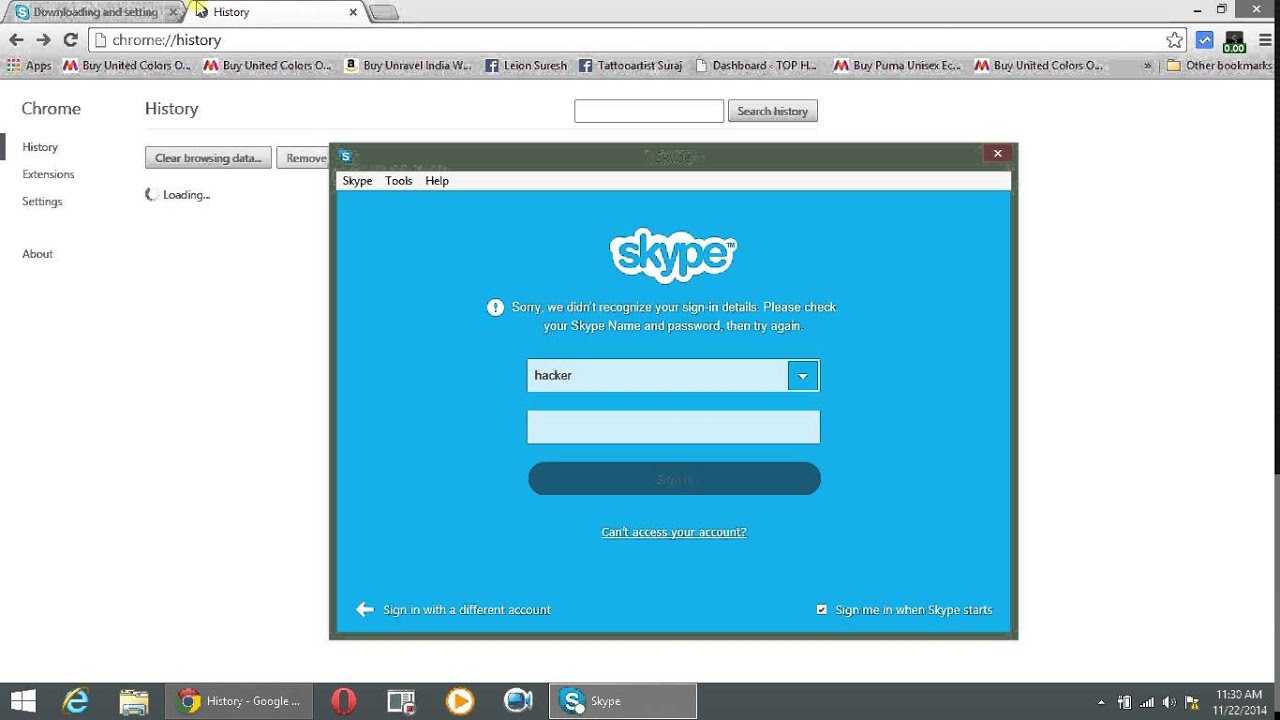Select About in the Chrome sidebar

tap(37, 254)
